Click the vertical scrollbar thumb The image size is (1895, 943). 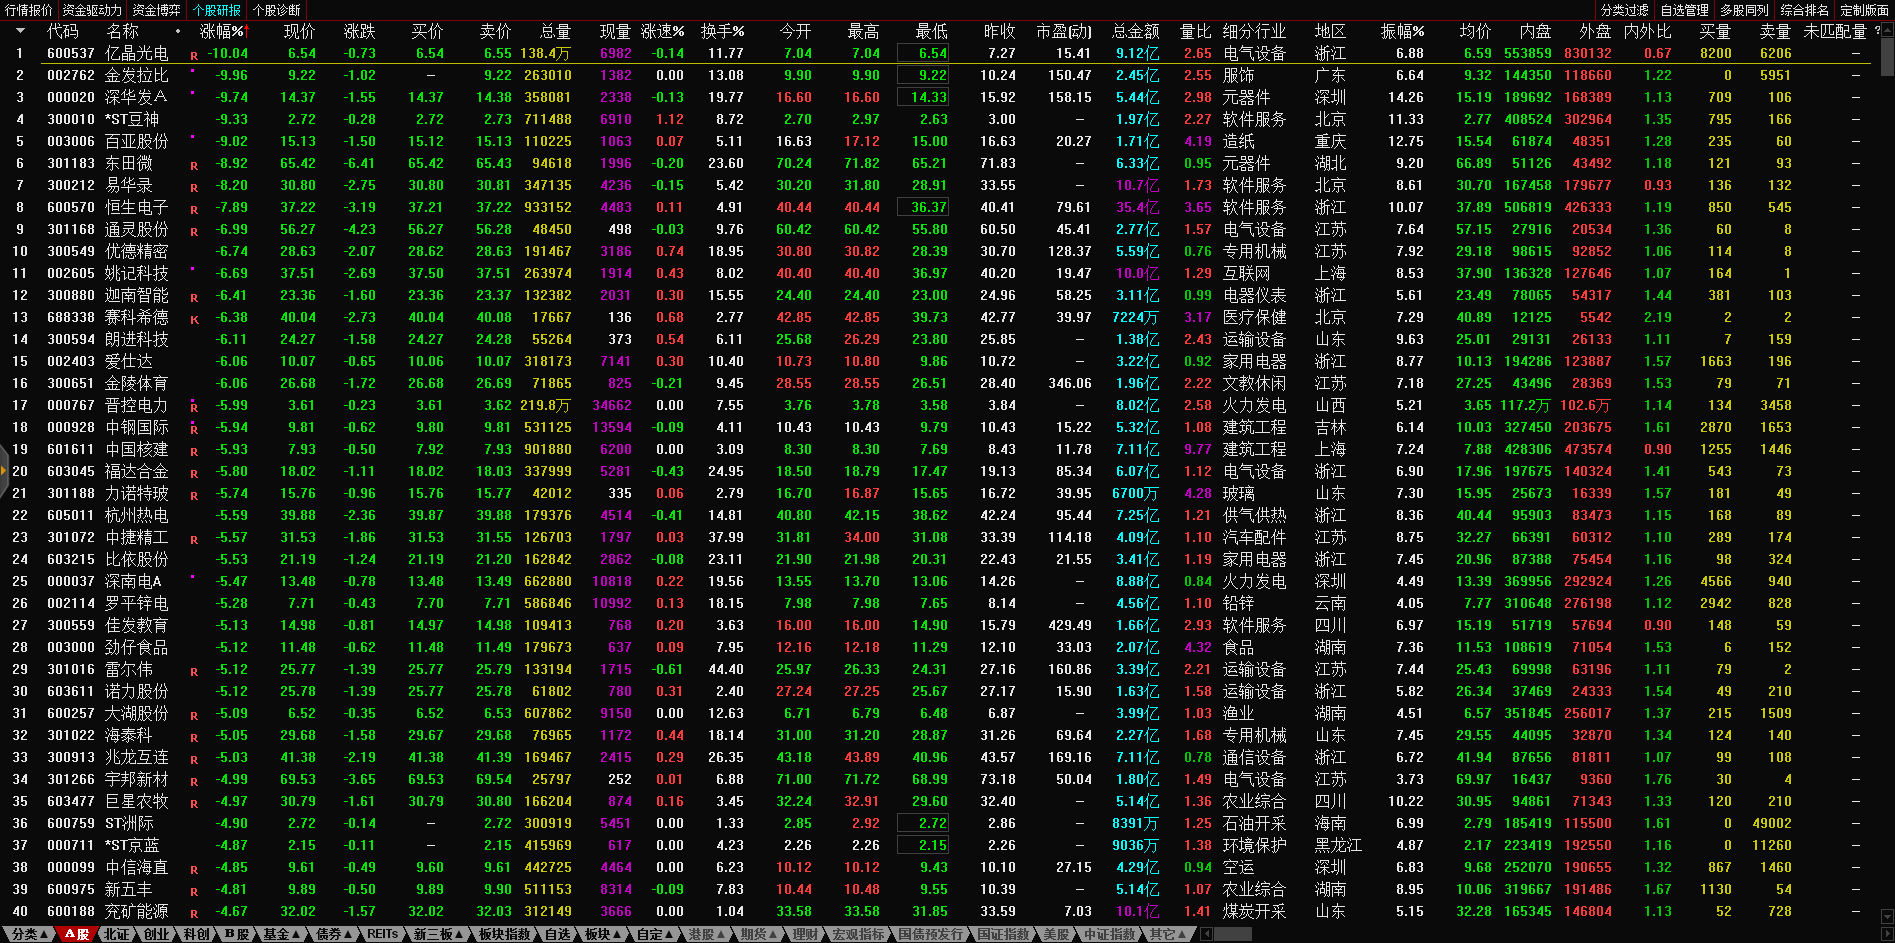coord(1887,58)
